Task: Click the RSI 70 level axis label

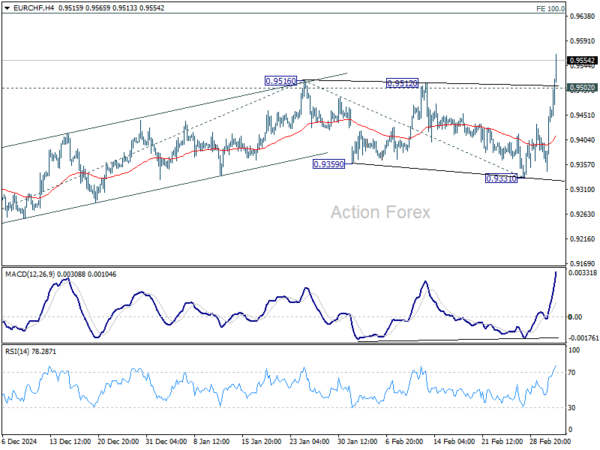Action: [x=572, y=372]
